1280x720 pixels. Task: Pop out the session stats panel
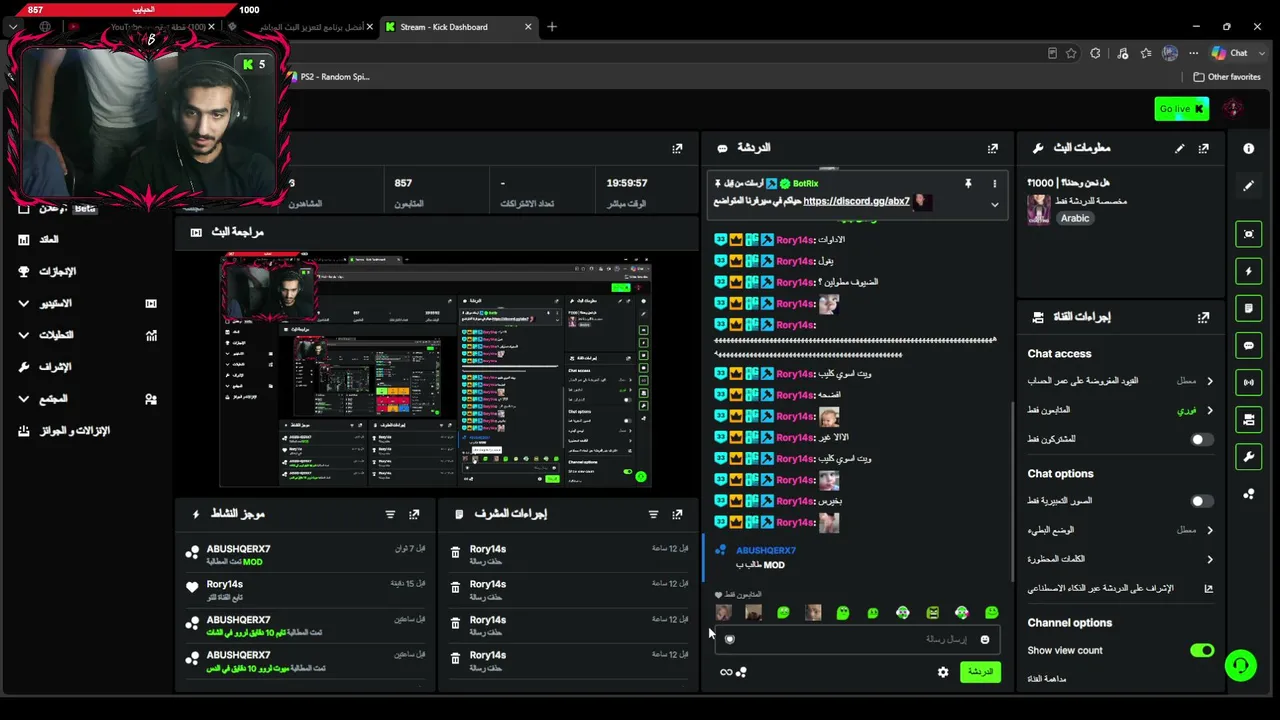coord(677,148)
